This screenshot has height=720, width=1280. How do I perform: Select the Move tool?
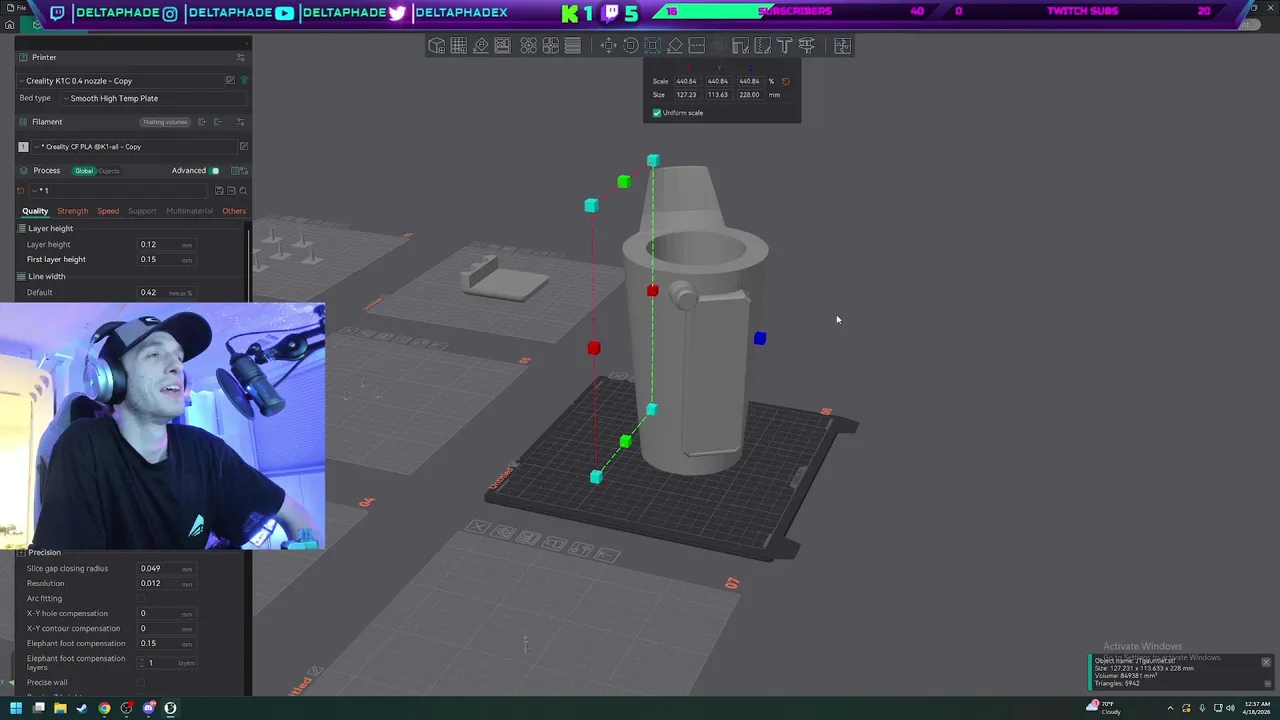(608, 46)
